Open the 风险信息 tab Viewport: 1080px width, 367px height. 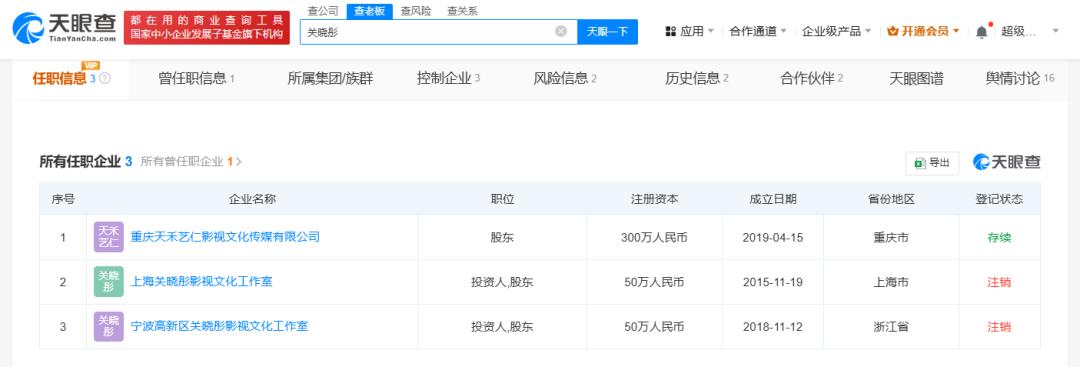[565, 78]
